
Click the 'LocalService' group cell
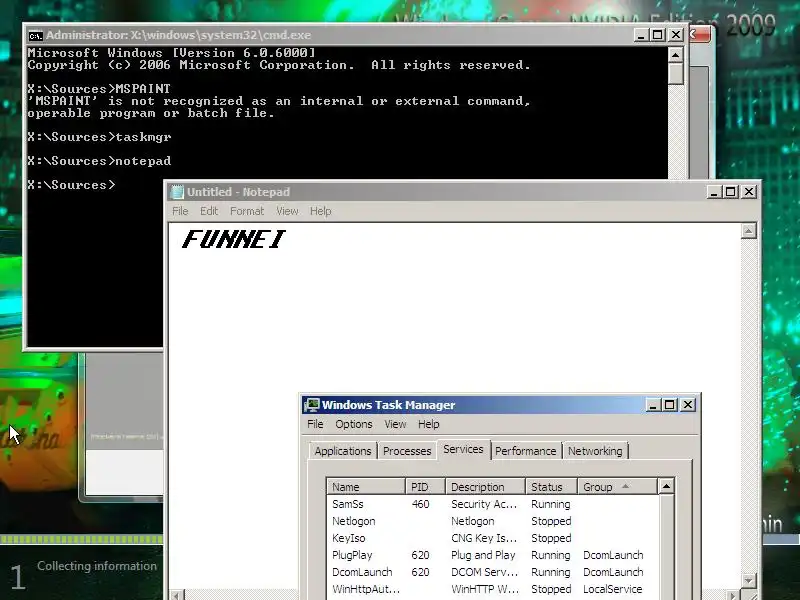[612, 589]
